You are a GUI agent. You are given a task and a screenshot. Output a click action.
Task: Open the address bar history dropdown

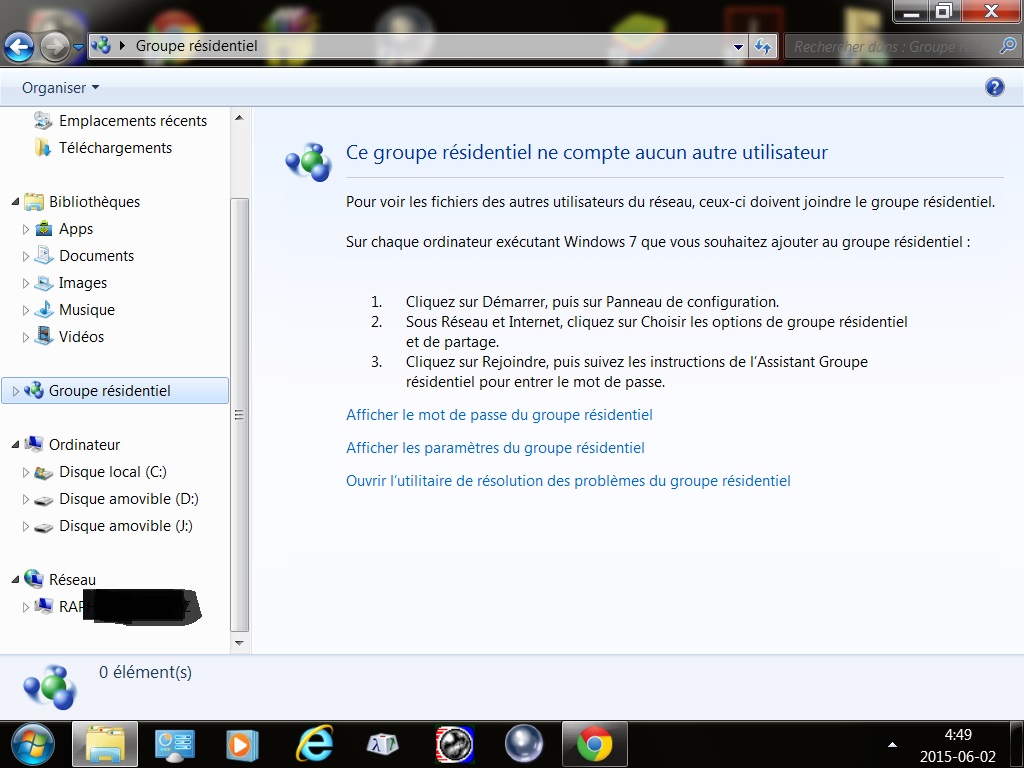point(738,46)
